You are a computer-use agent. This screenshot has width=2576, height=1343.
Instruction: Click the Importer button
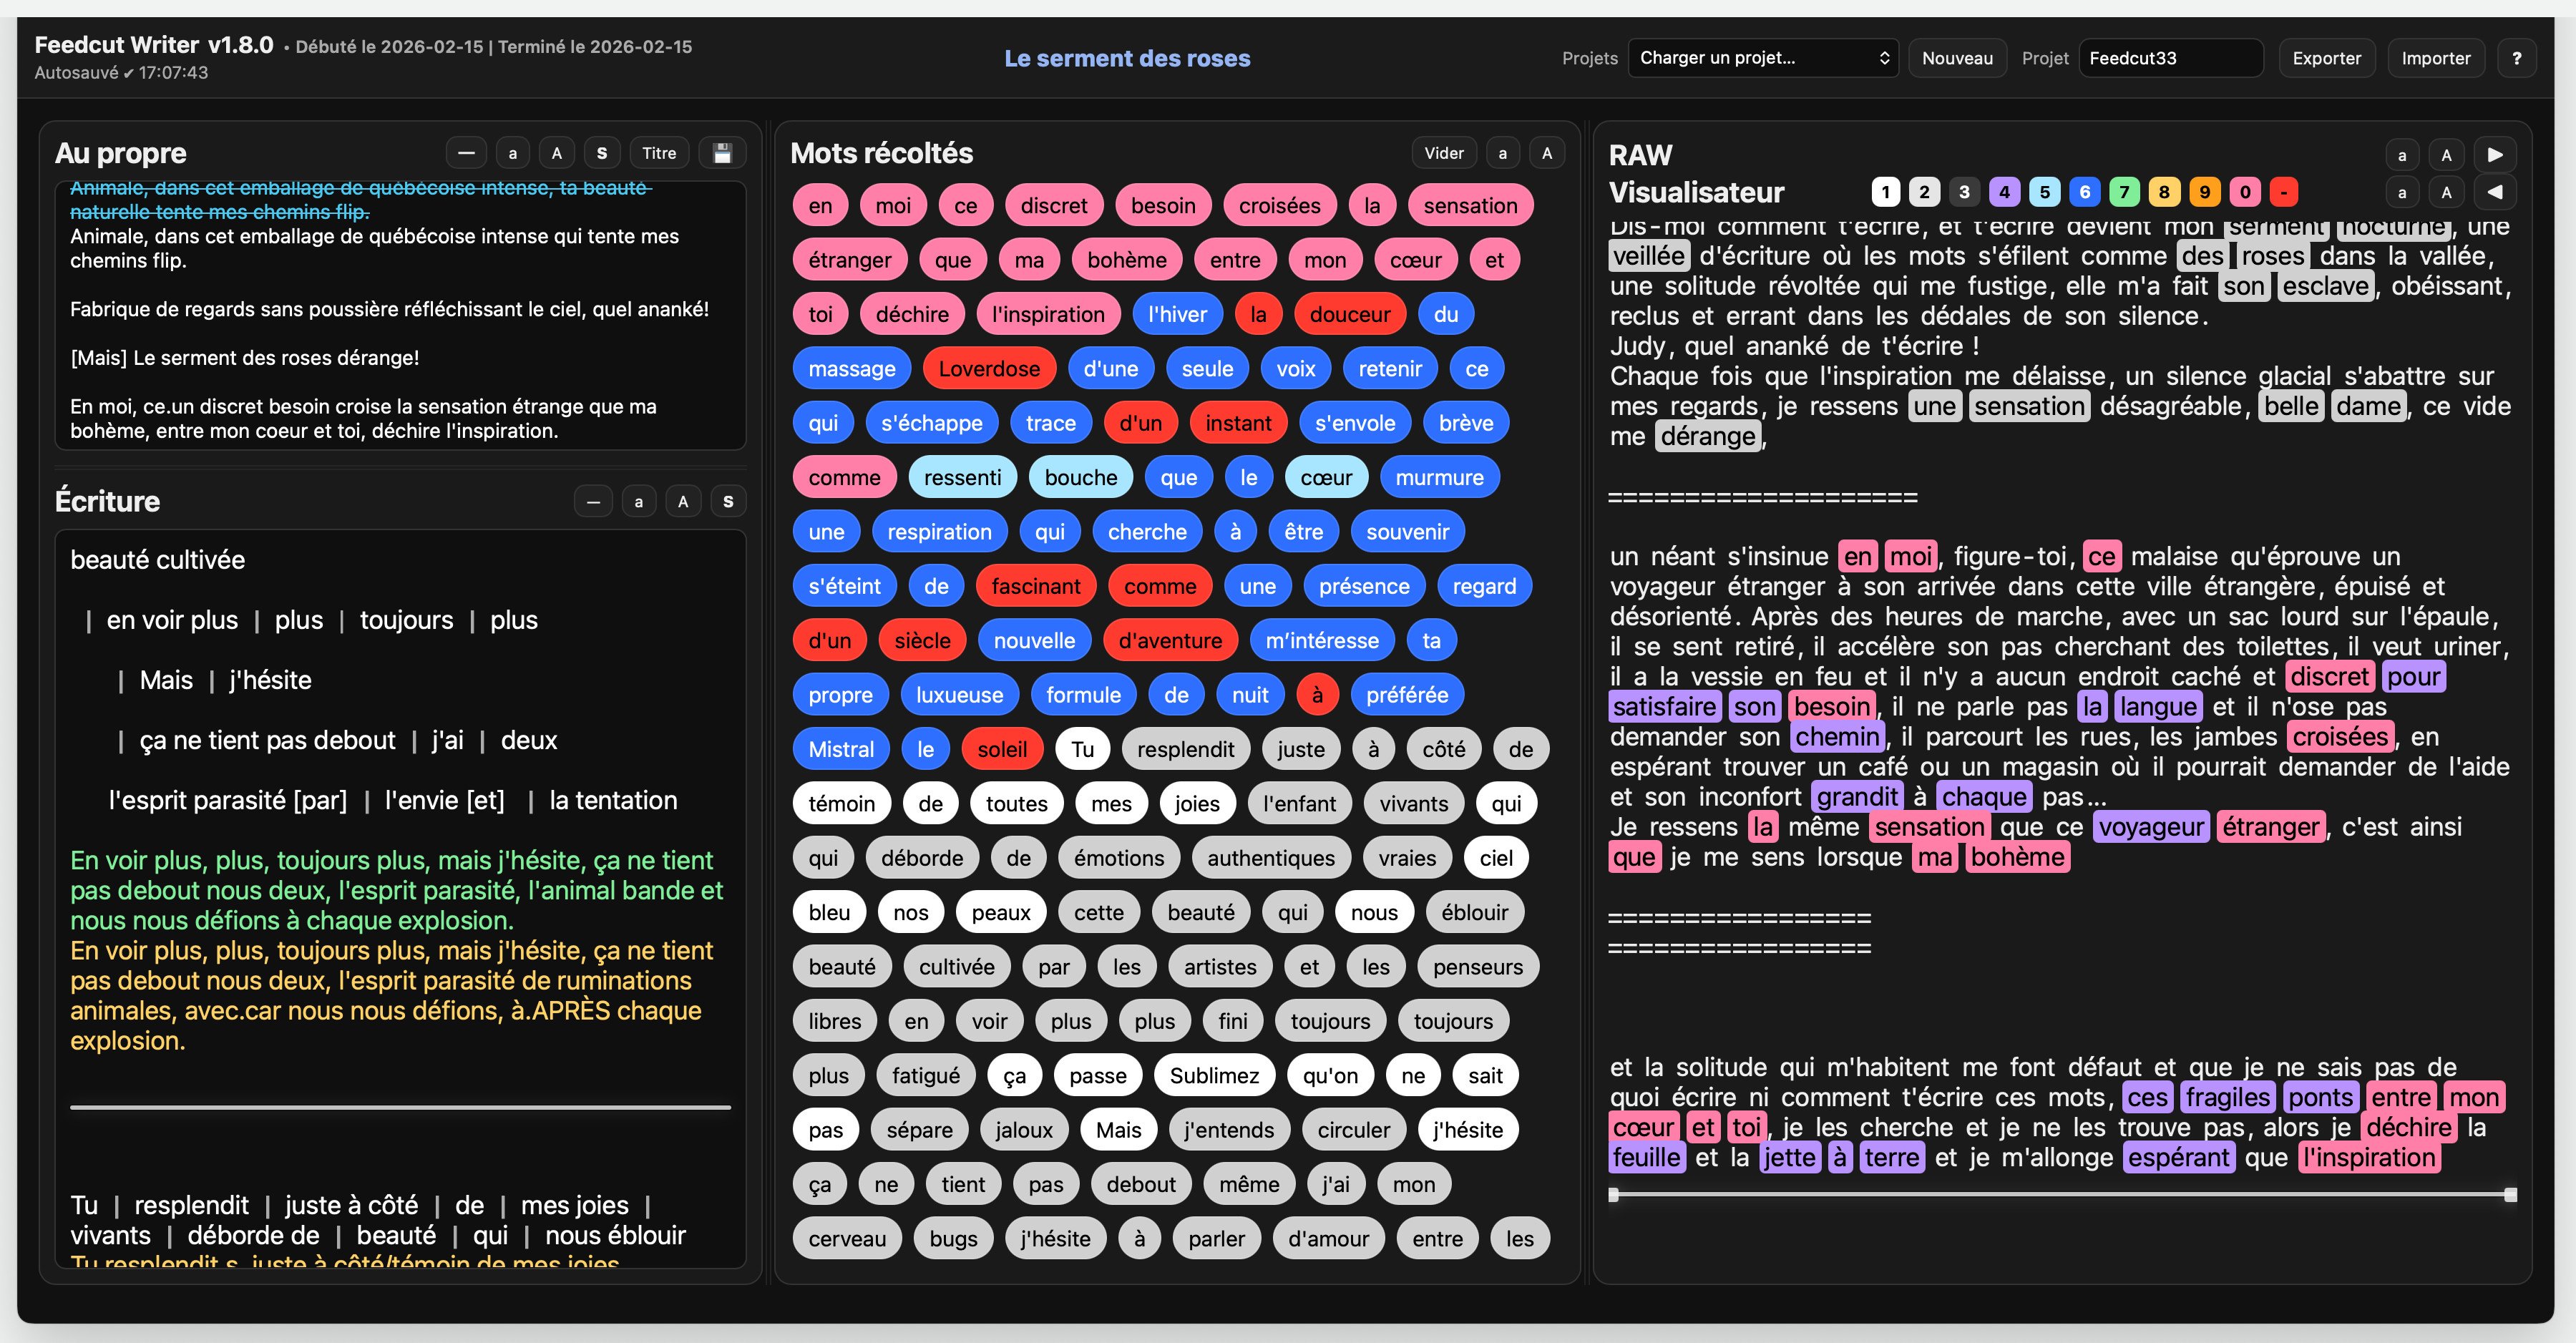click(x=2435, y=58)
